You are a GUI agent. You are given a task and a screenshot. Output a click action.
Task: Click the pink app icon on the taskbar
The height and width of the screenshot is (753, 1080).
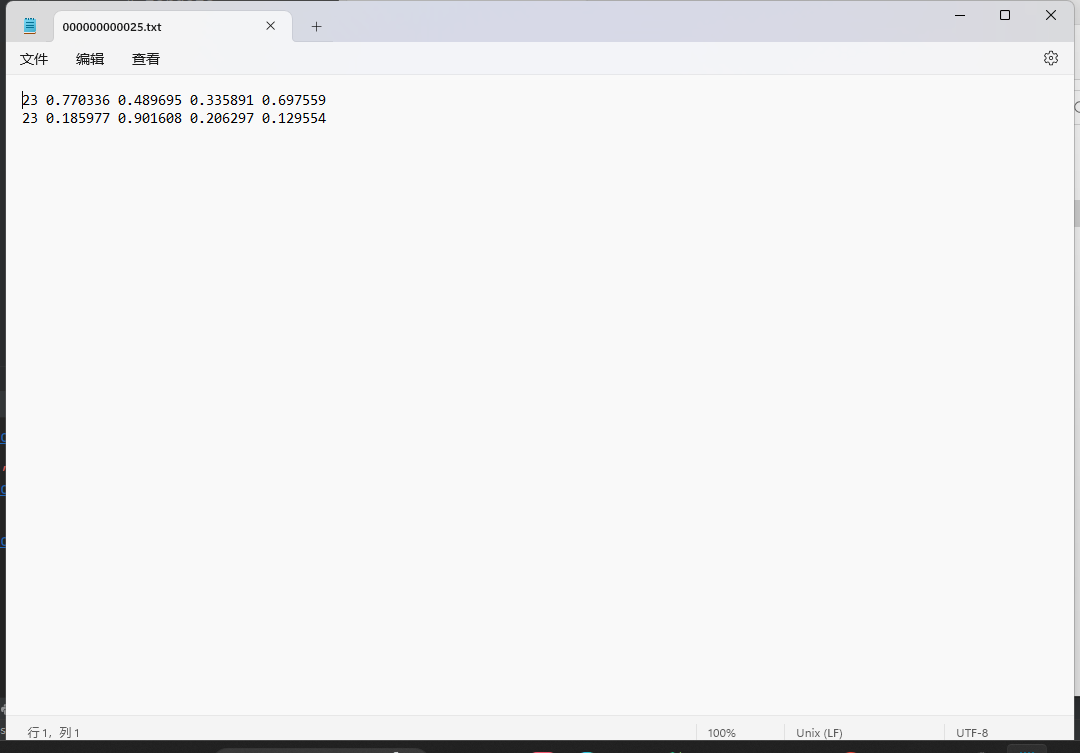pos(542,750)
